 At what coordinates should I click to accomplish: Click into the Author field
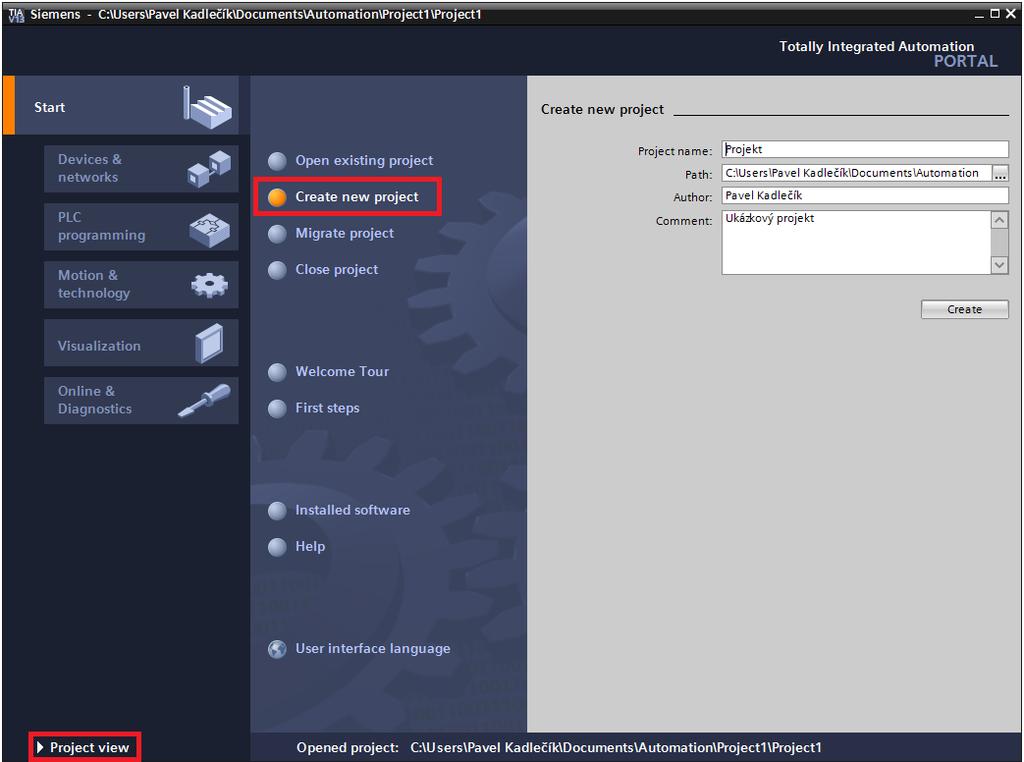click(865, 196)
